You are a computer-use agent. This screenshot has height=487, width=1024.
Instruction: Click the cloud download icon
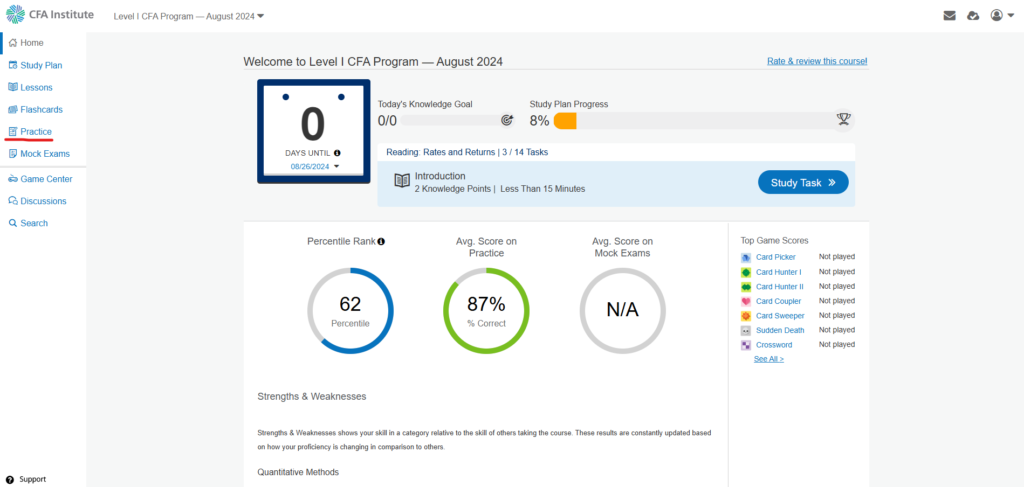tap(973, 16)
